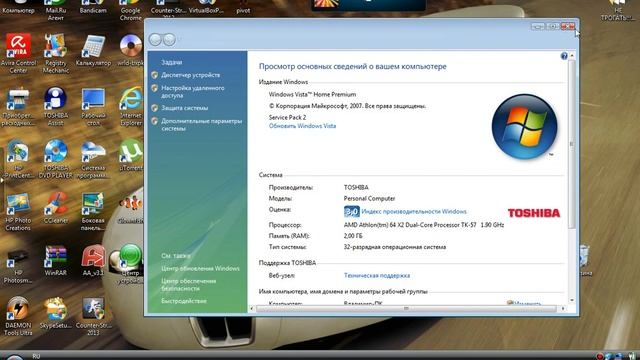640x360 pixels.
Task: Open Настройка удаленного доступа link
Action: [192, 91]
